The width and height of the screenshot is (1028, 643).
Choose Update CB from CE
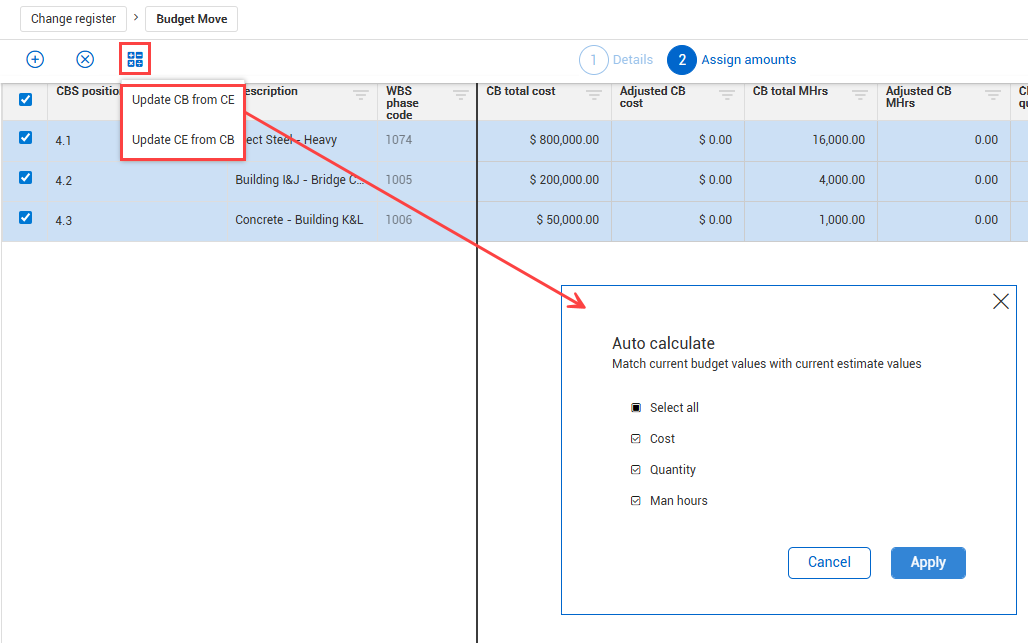tap(183, 100)
